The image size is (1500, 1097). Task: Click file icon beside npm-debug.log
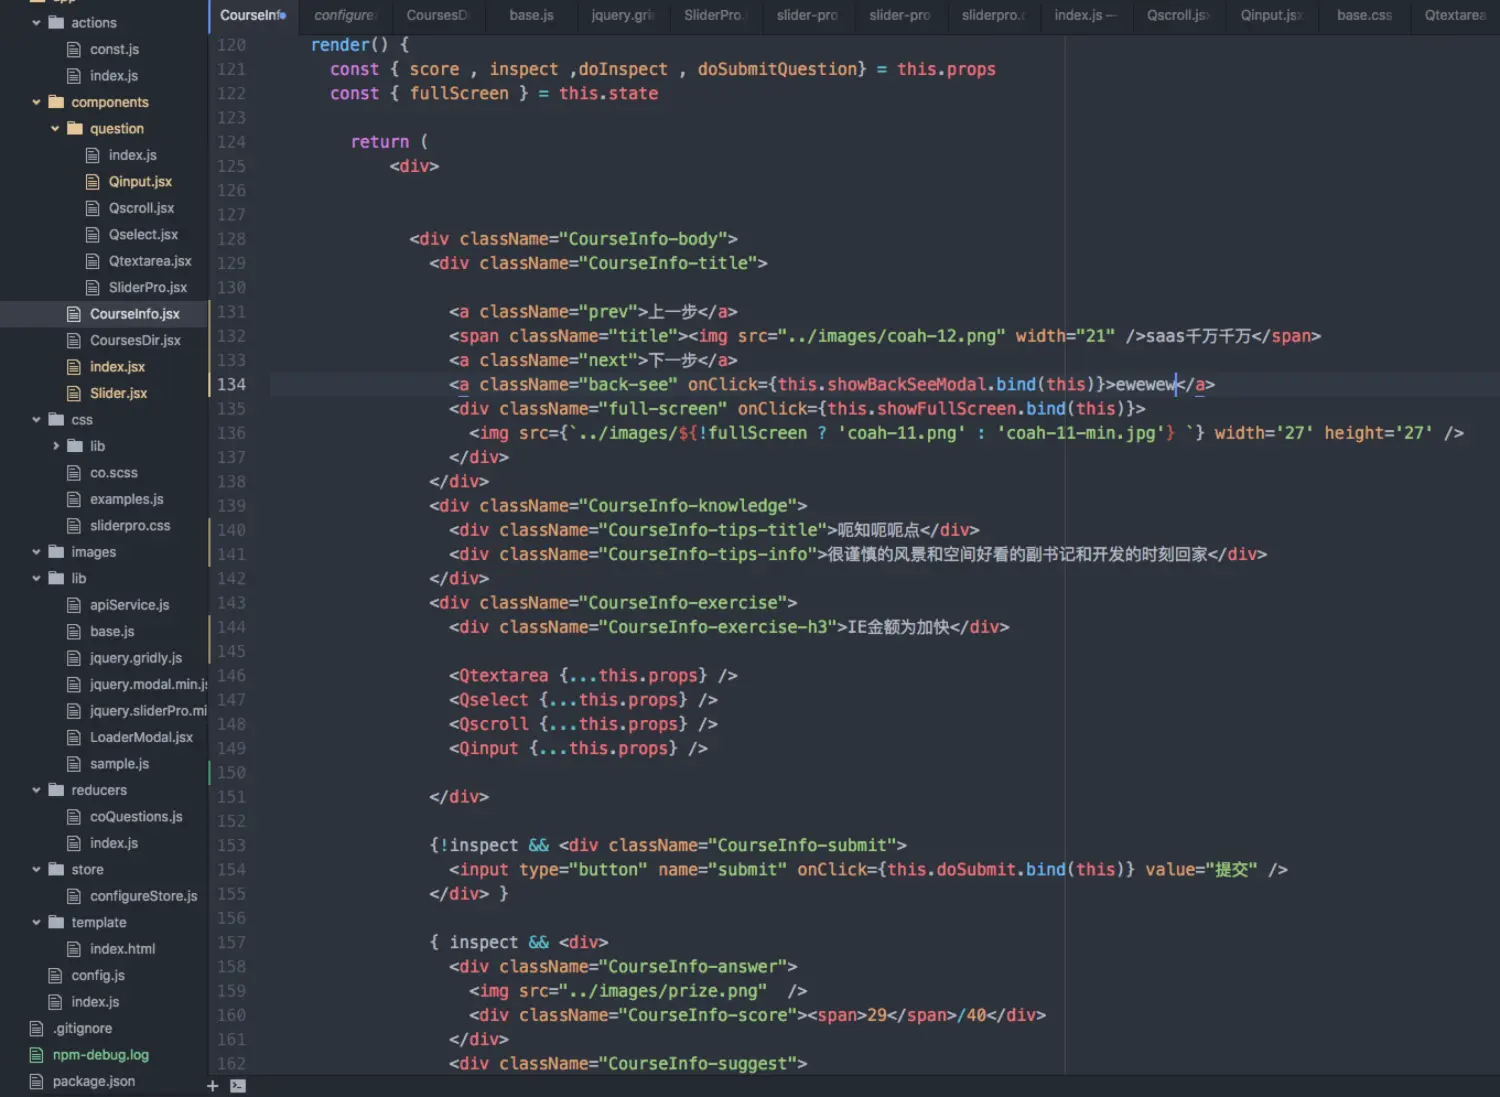click(x=37, y=1055)
